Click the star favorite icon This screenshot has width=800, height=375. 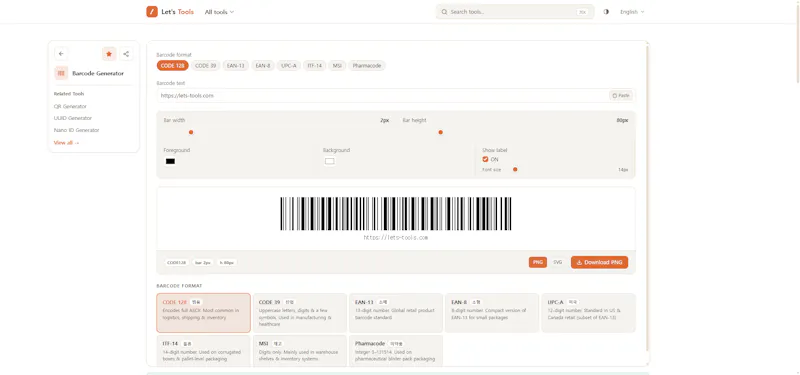pyautogui.click(x=109, y=54)
